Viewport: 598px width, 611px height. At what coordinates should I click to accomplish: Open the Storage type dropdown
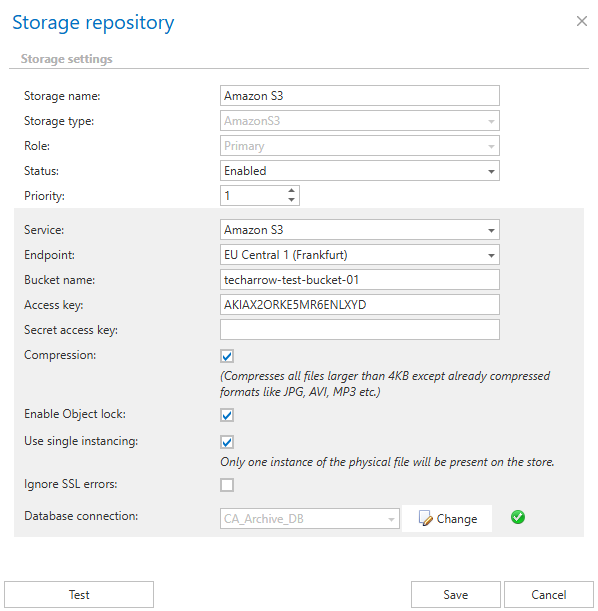[360, 121]
